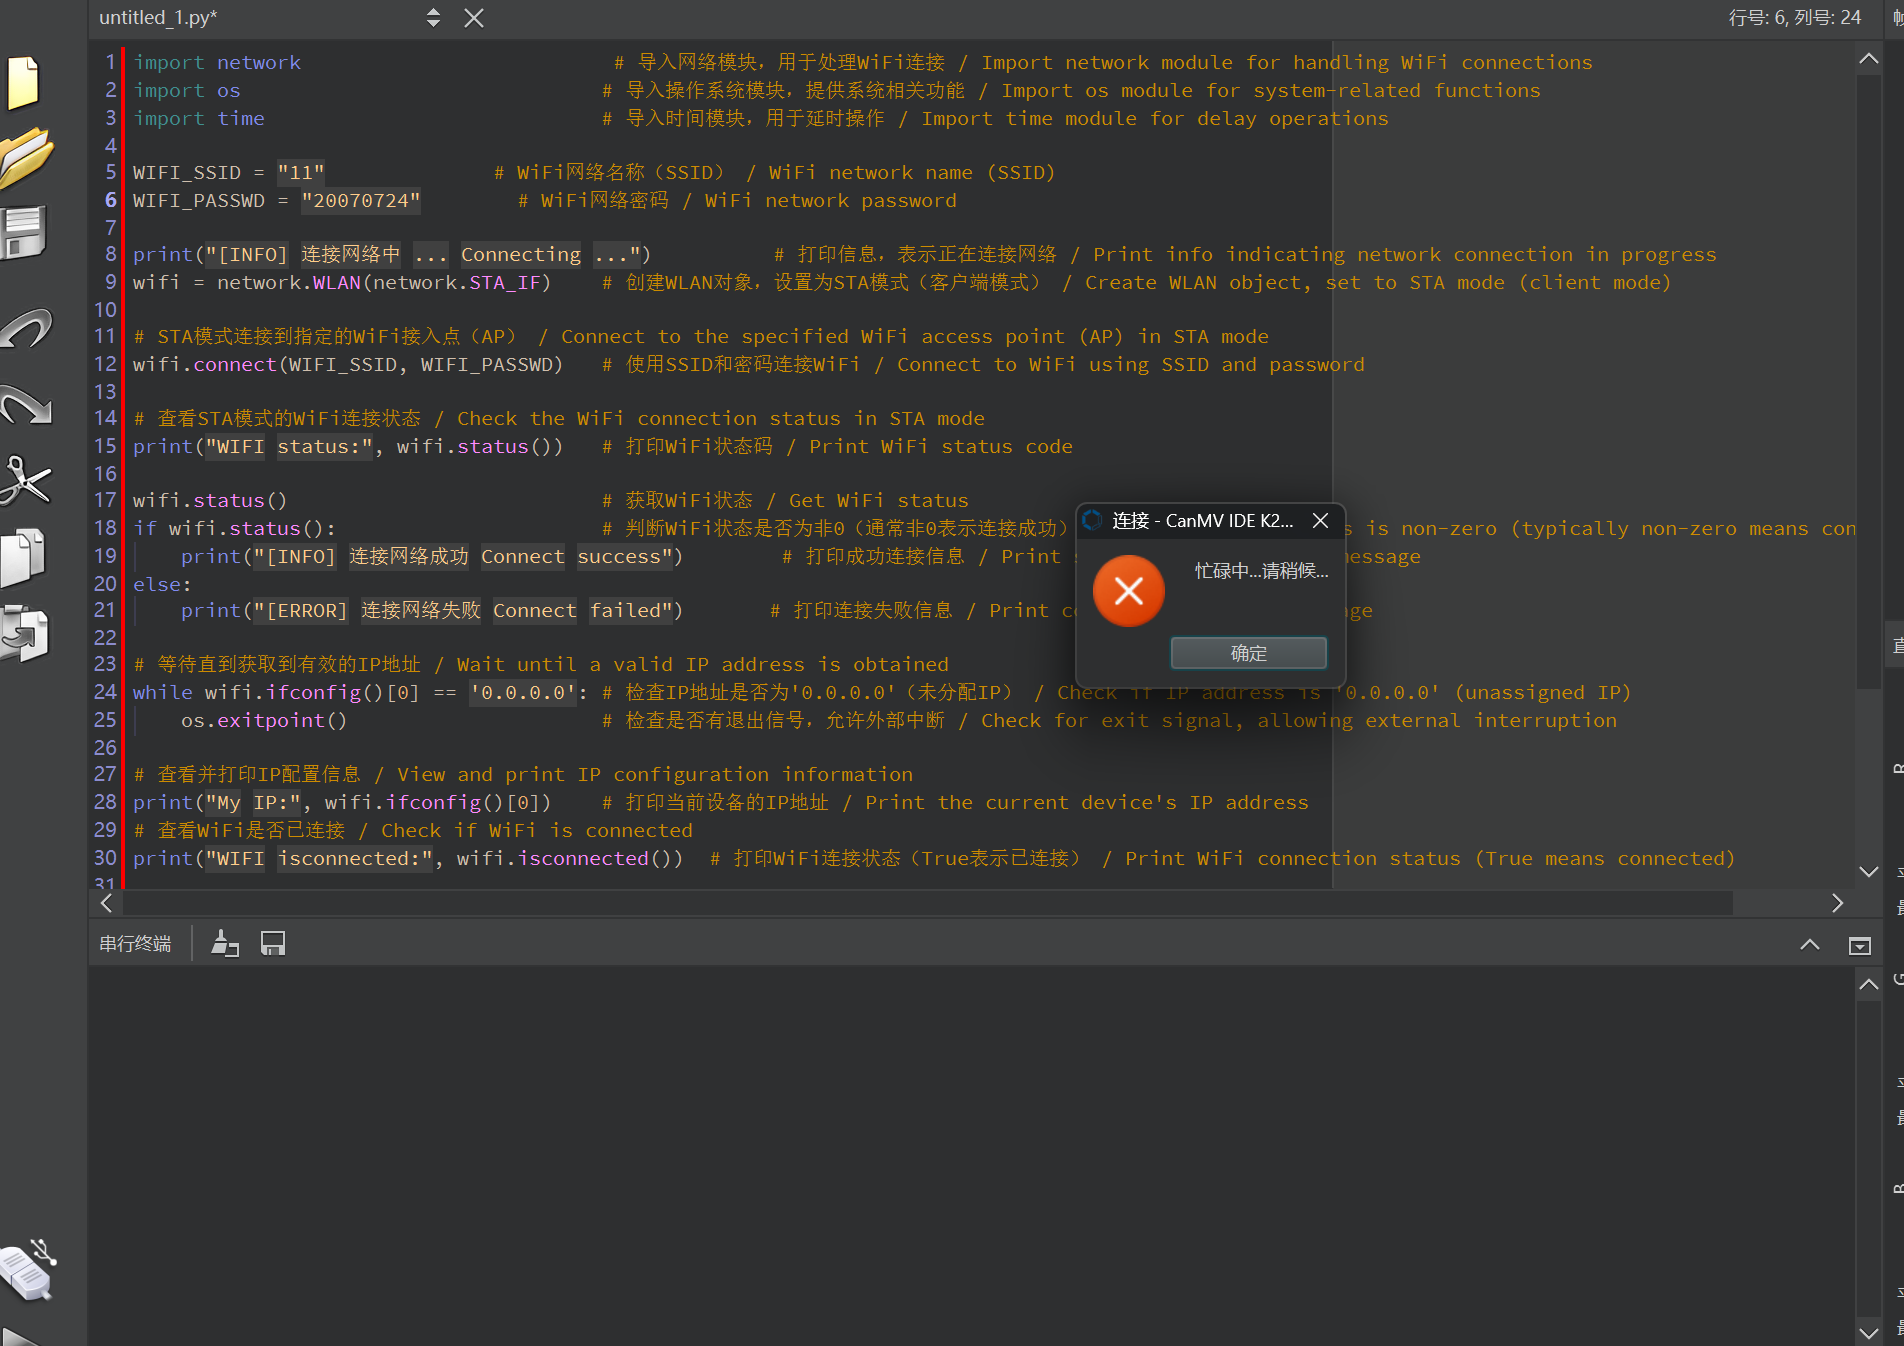Click the editor scroll up arrow
Viewport: 1904px width, 1346px height.
(x=1868, y=59)
